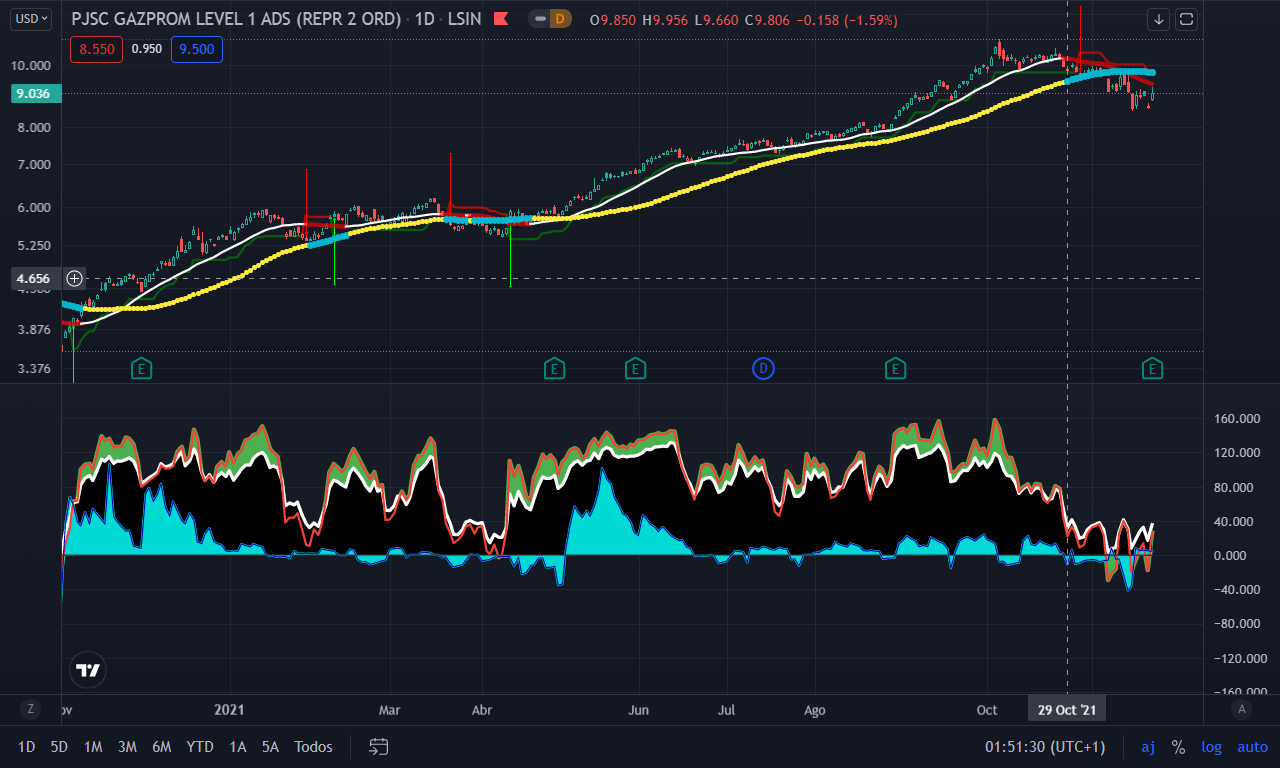Click the blue dividend D marker
1280x768 pixels.
coord(764,369)
